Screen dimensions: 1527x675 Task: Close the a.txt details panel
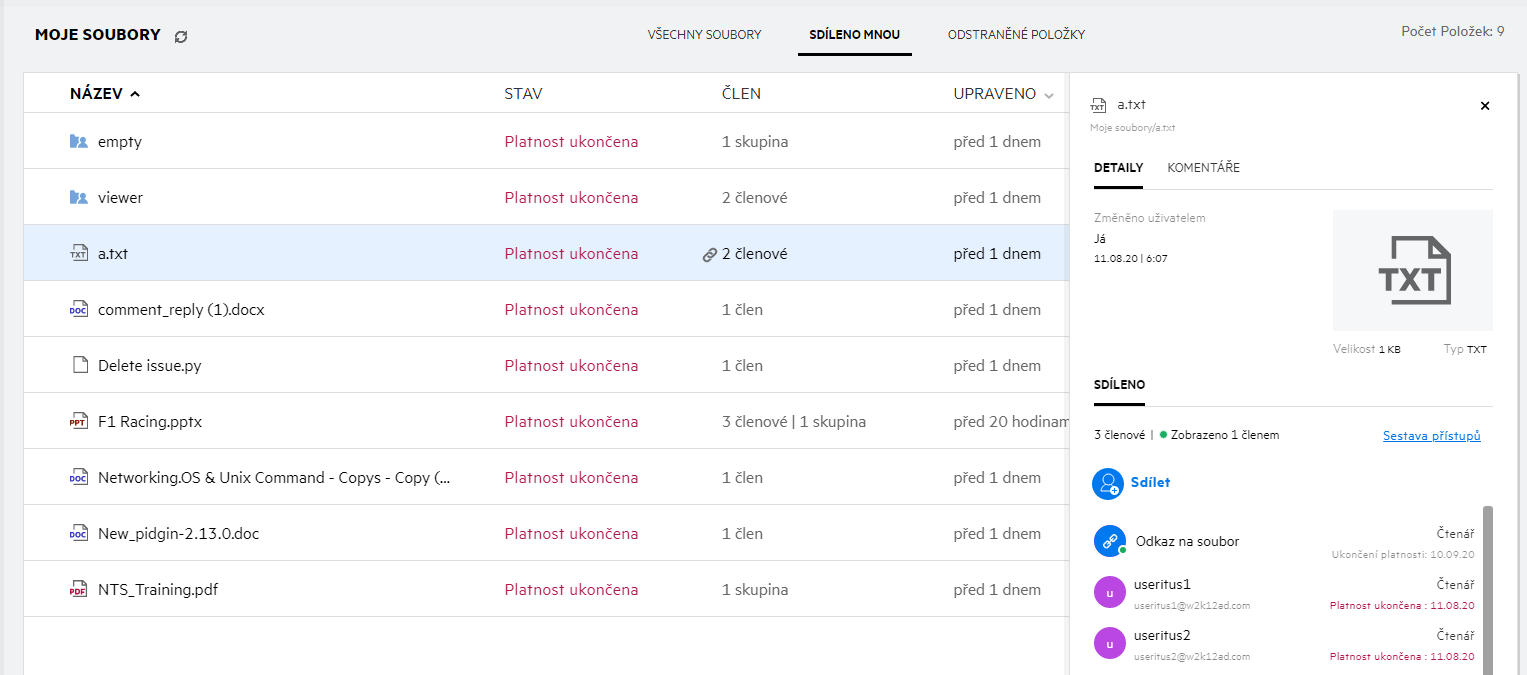click(1485, 106)
